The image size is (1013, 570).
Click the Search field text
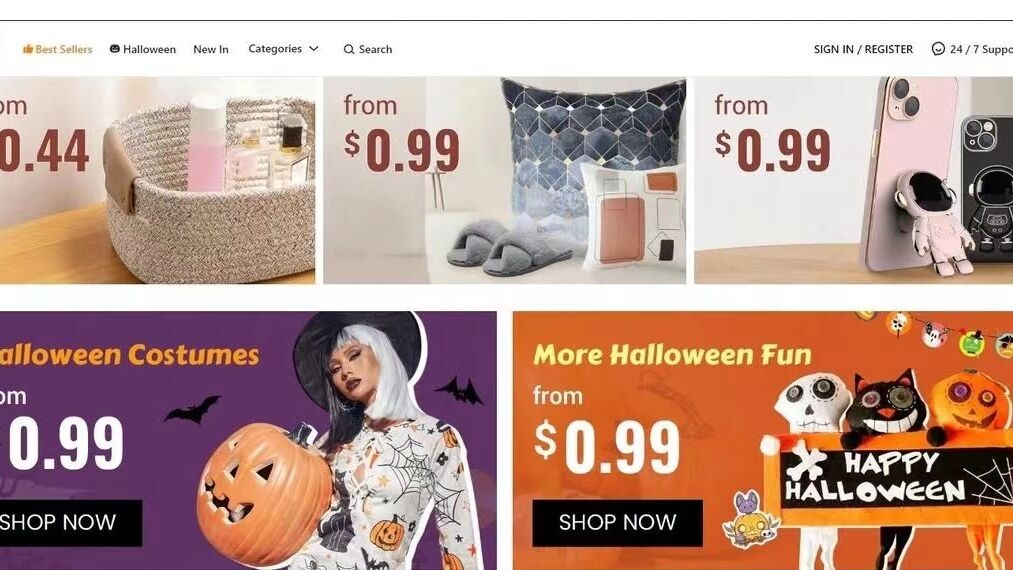click(375, 49)
